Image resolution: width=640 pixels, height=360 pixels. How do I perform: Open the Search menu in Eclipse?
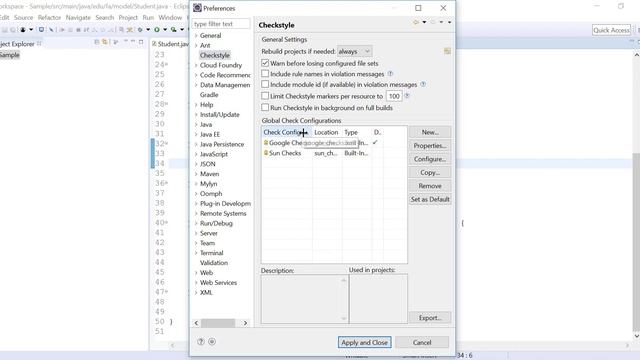tap(104, 18)
